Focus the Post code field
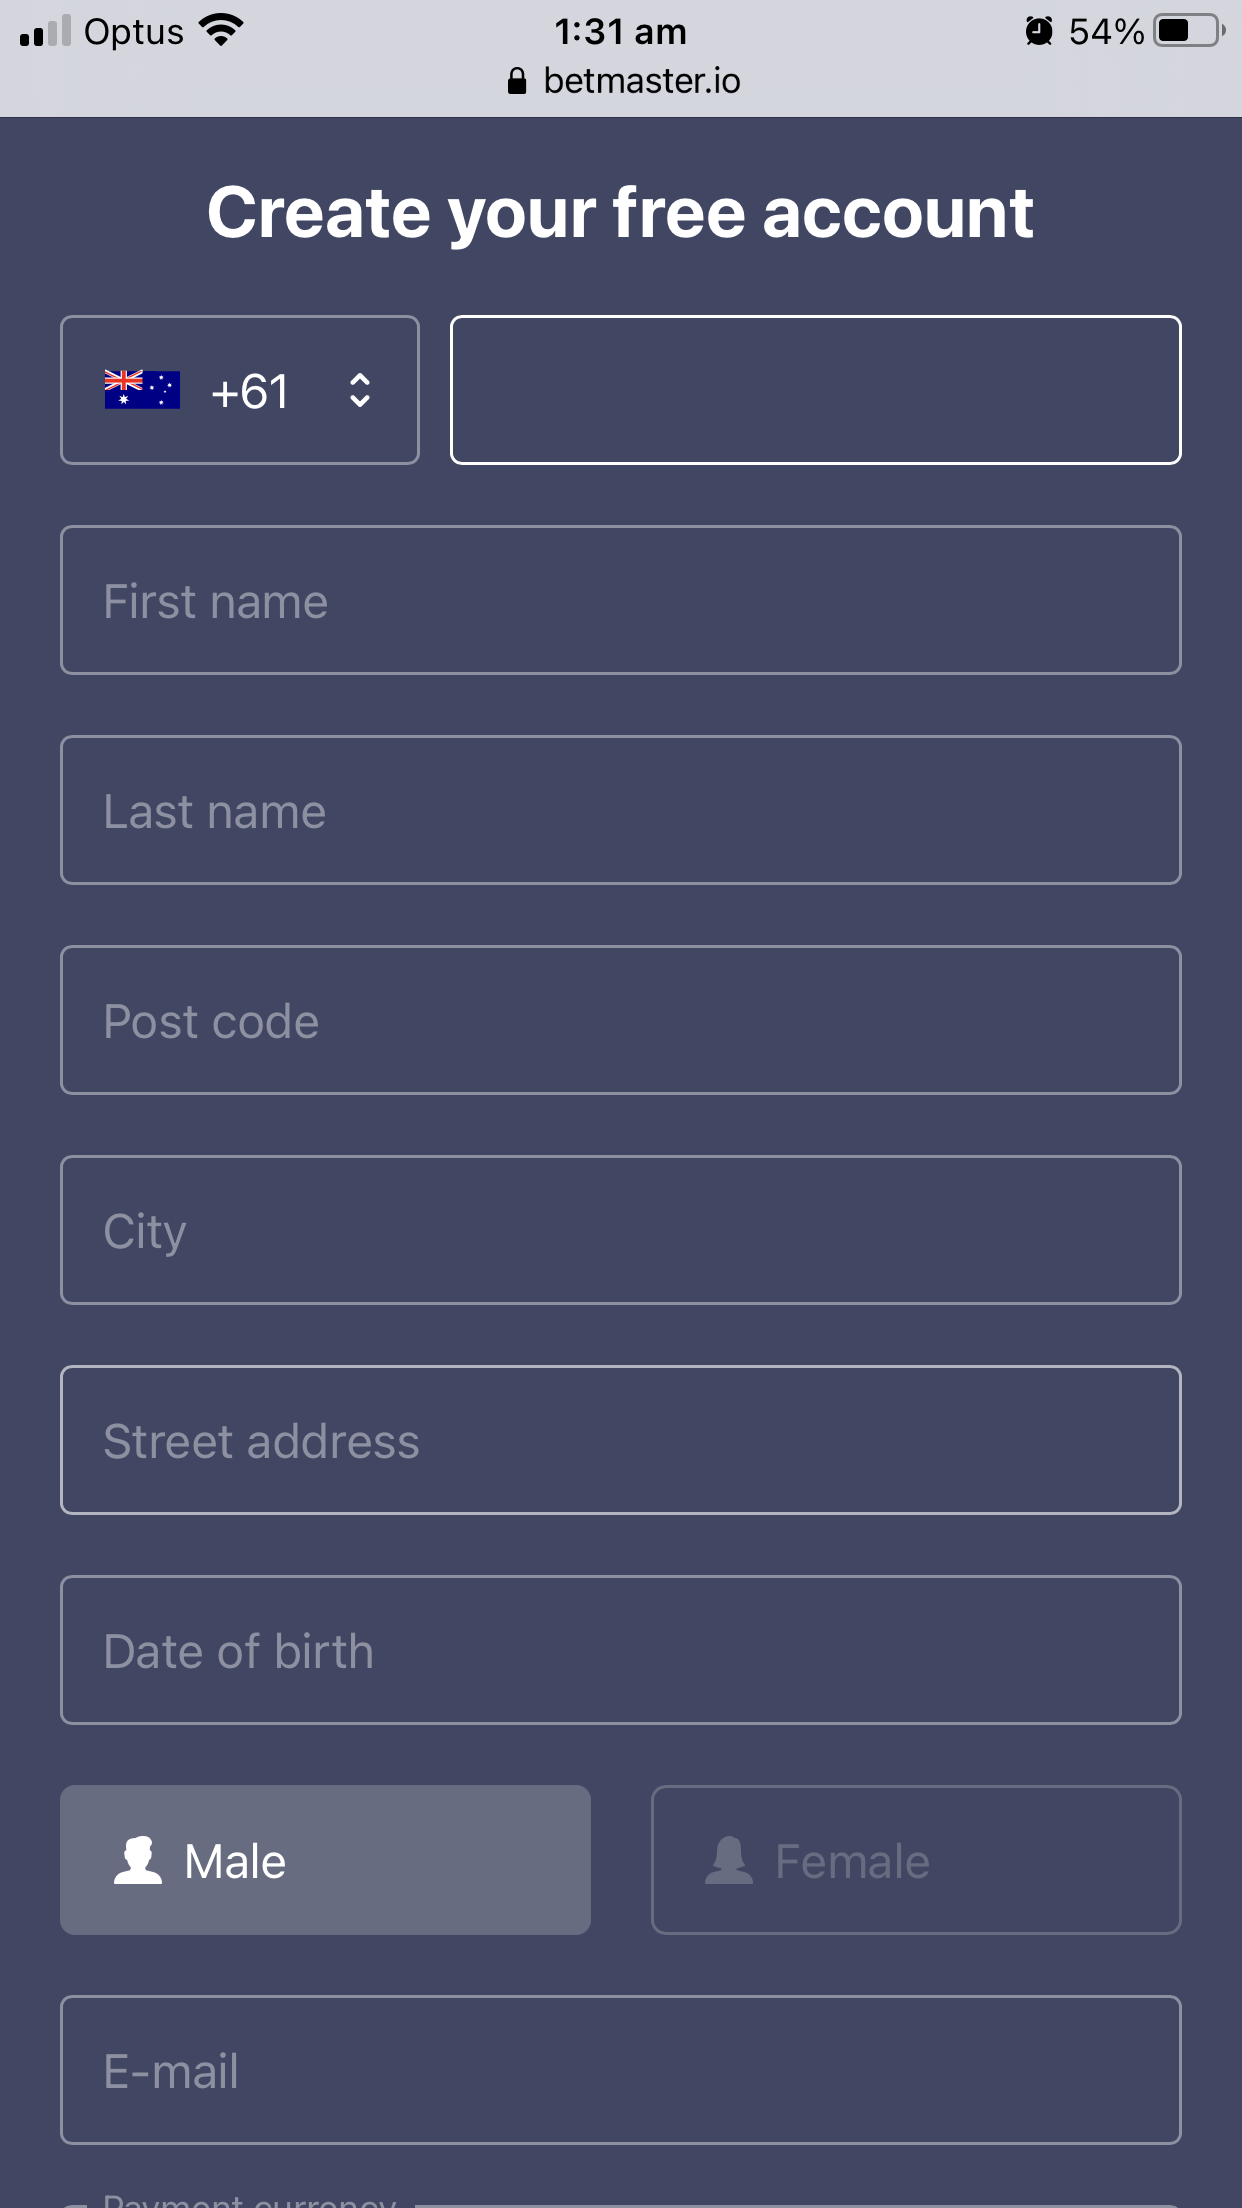 click(x=620, y=1020)
